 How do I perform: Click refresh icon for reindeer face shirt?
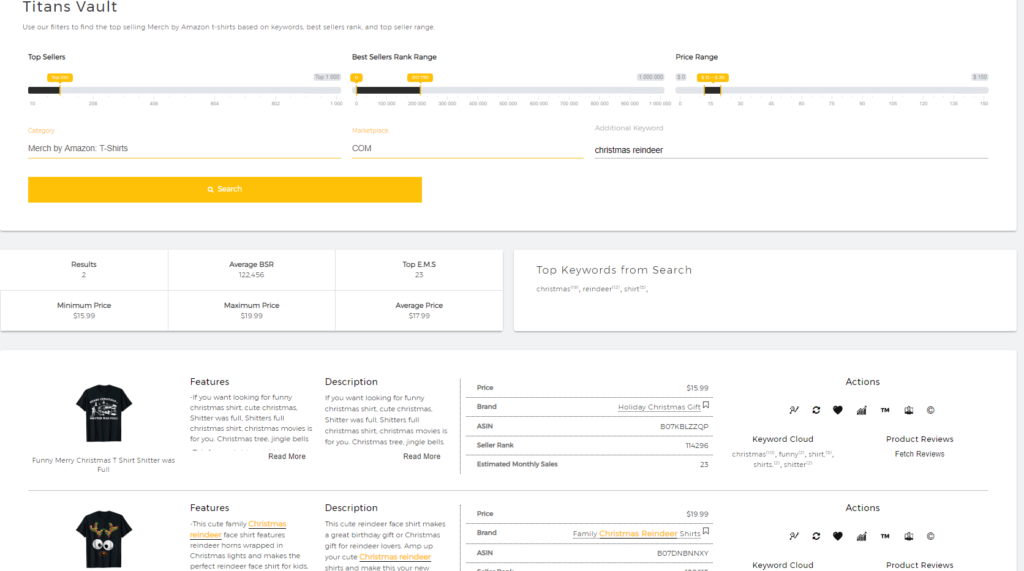(816, 536)
